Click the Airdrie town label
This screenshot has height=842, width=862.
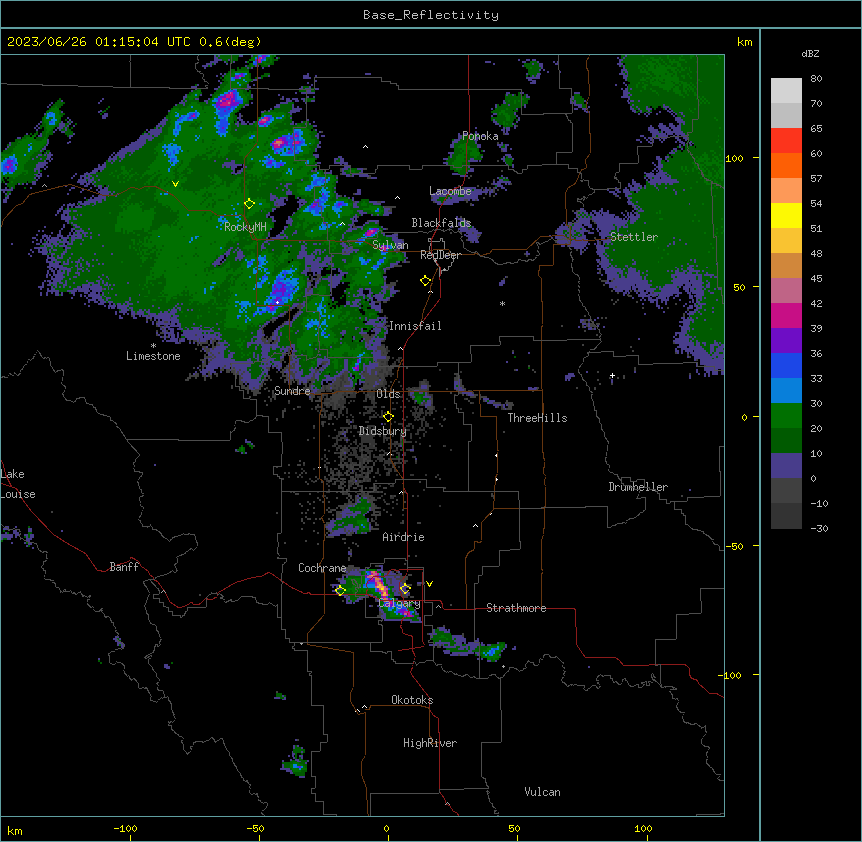click(404, 537)
